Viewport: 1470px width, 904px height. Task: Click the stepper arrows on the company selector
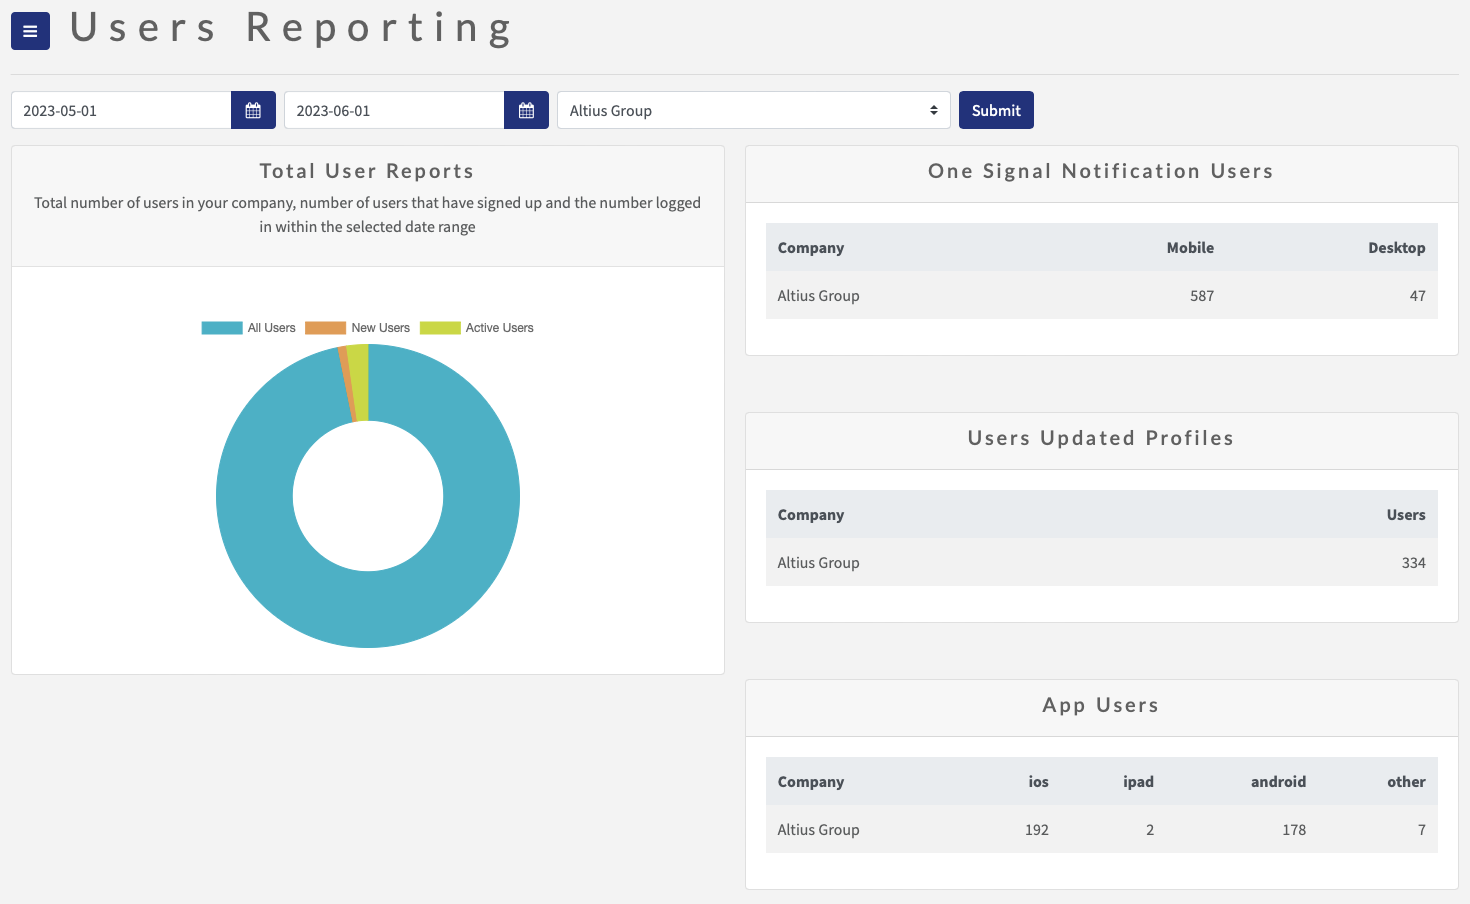tap(933, 110)
